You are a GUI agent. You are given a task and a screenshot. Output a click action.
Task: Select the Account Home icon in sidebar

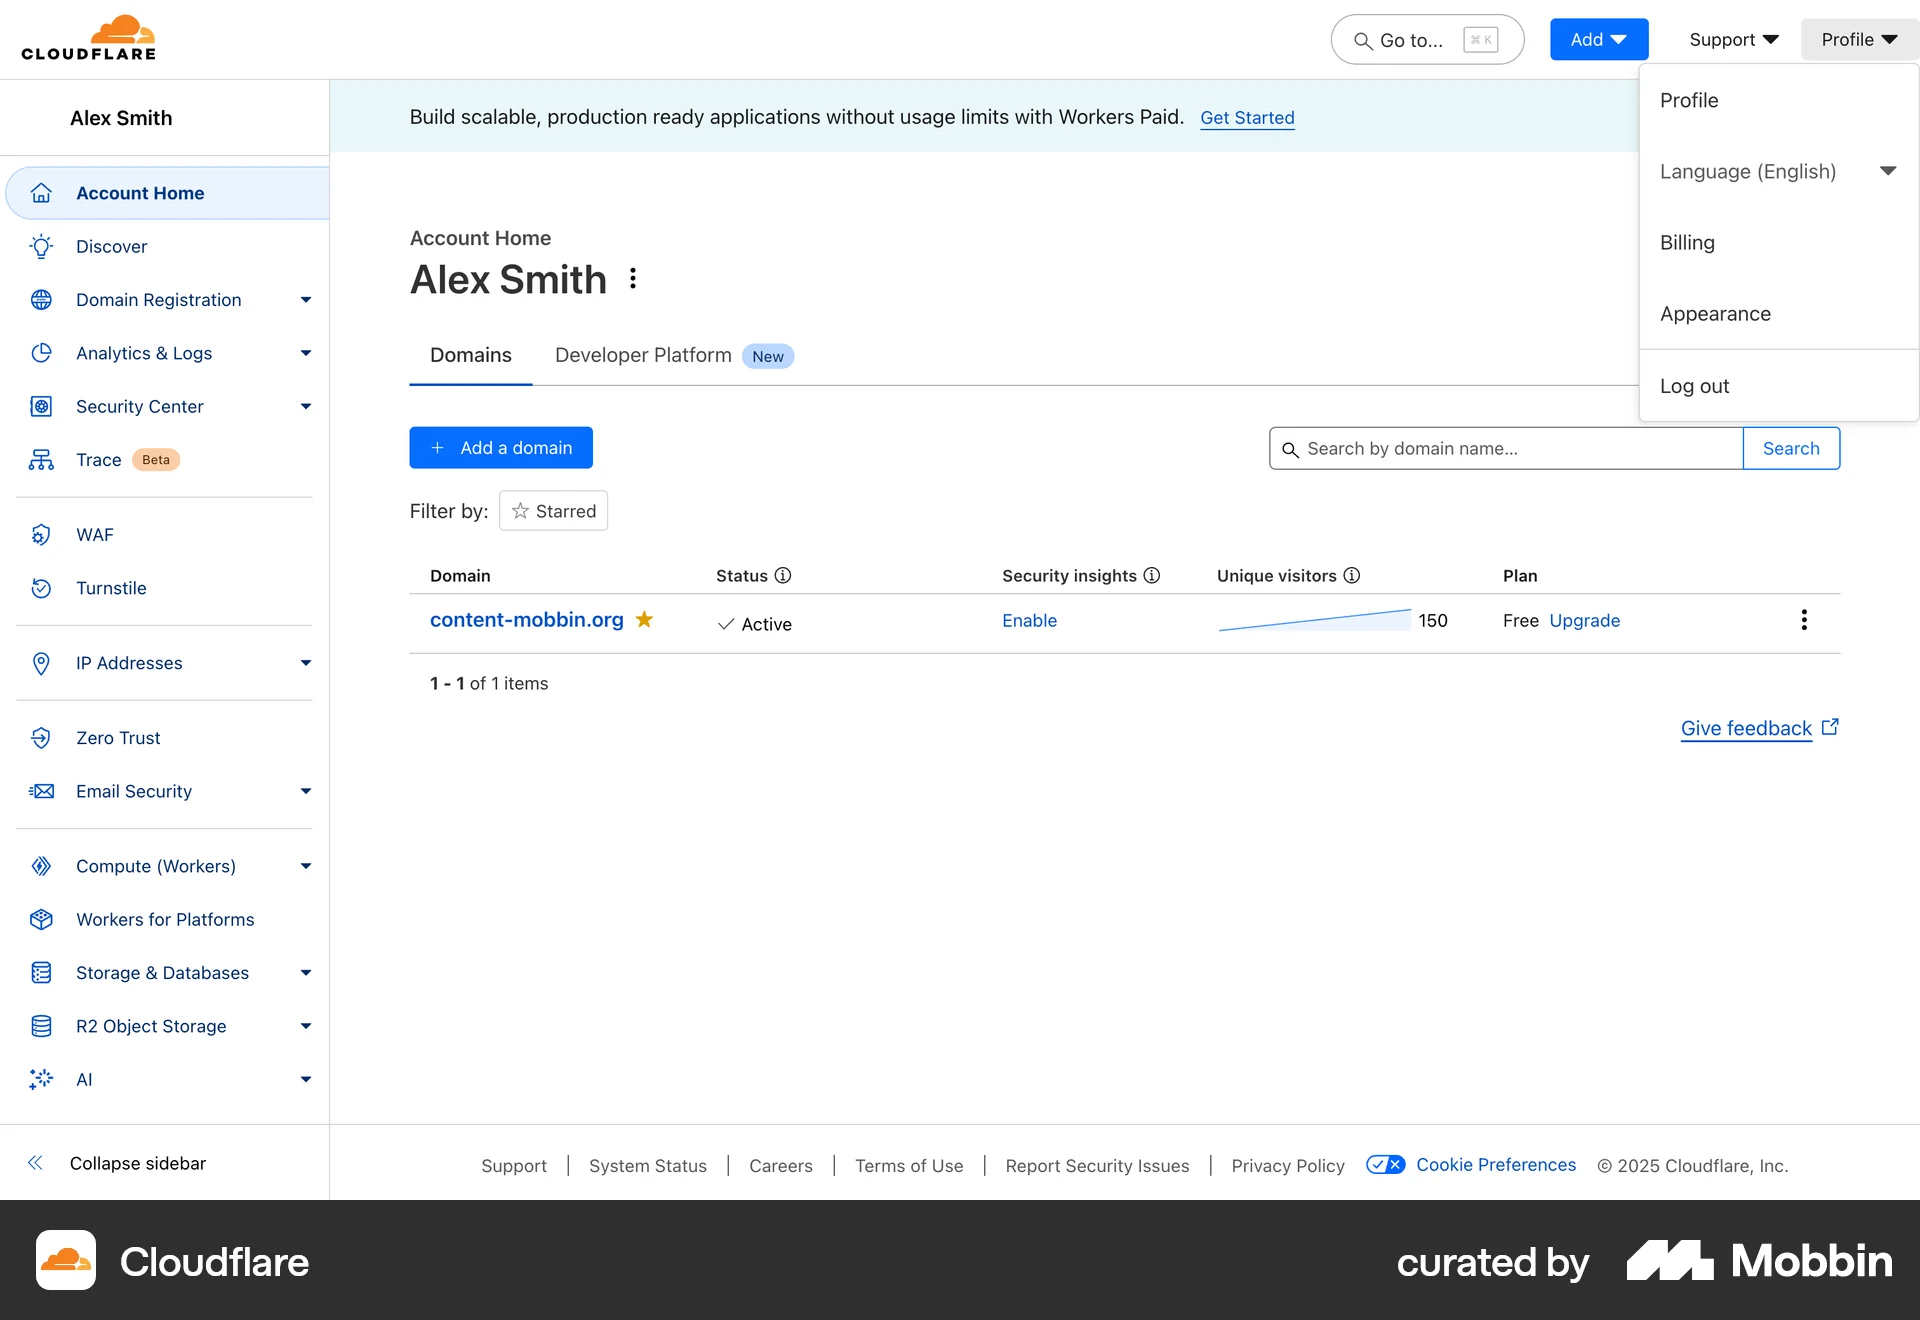[41, 192]
